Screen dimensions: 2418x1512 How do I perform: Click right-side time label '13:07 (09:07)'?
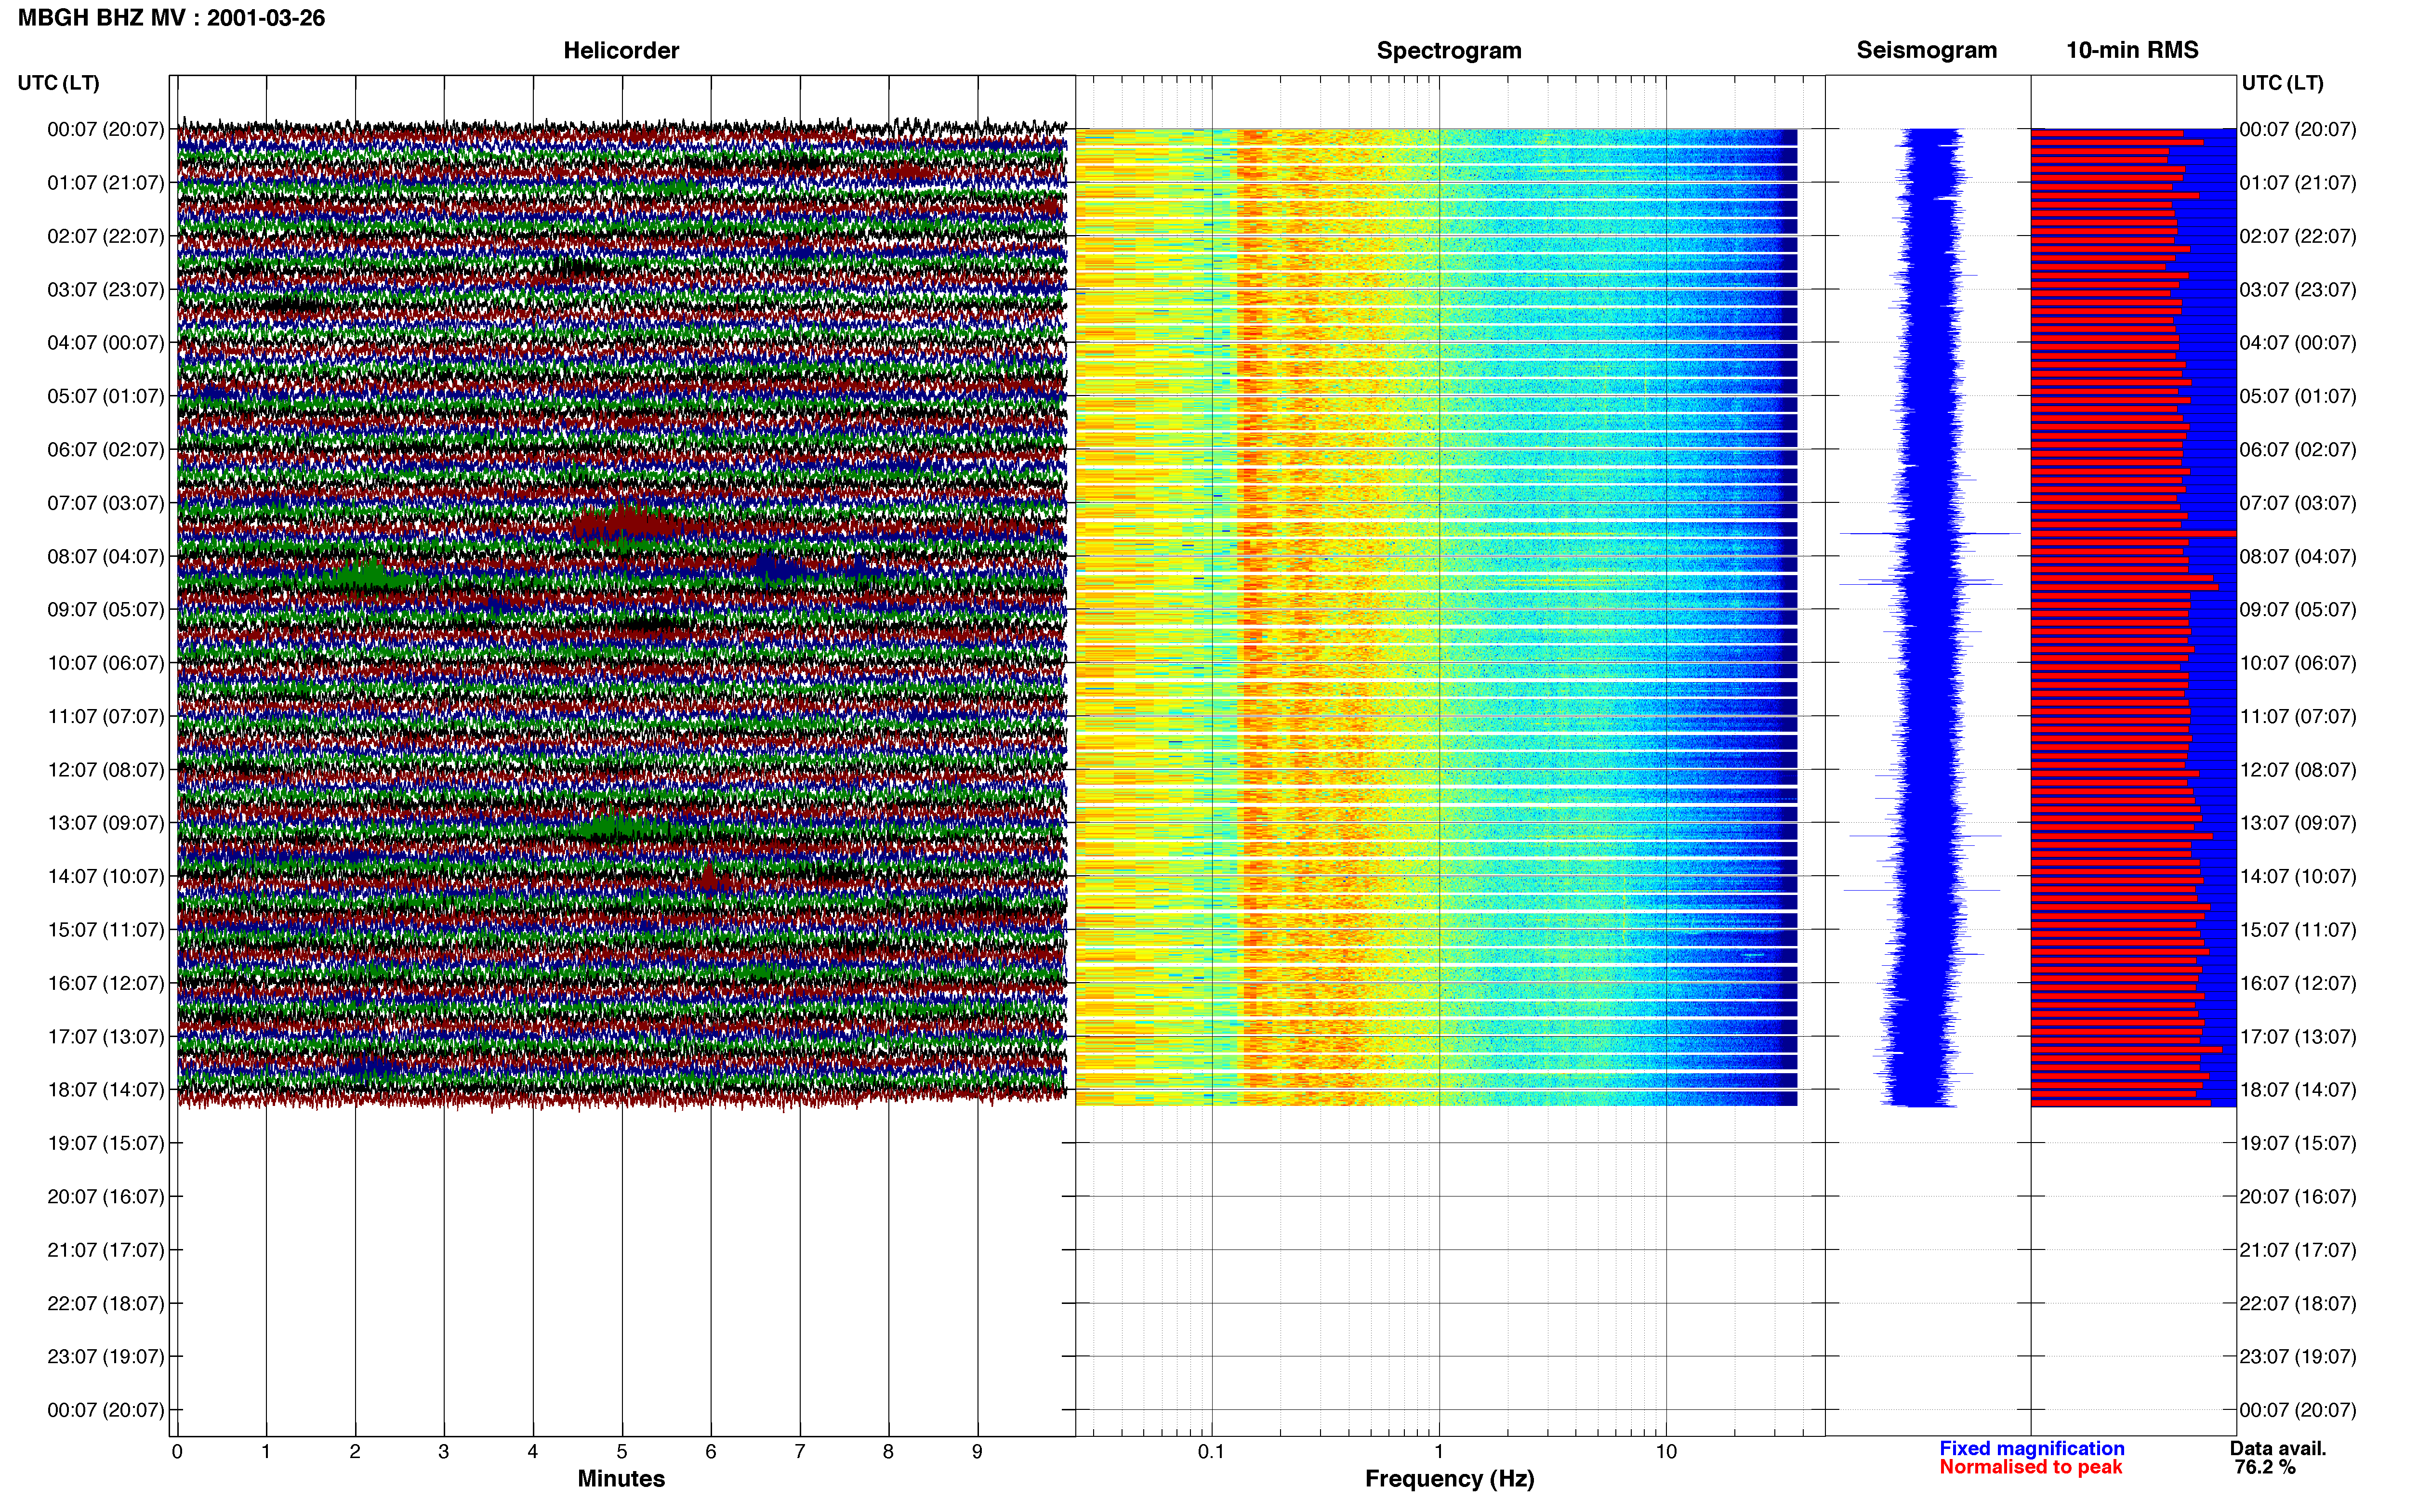(2298, 823)
